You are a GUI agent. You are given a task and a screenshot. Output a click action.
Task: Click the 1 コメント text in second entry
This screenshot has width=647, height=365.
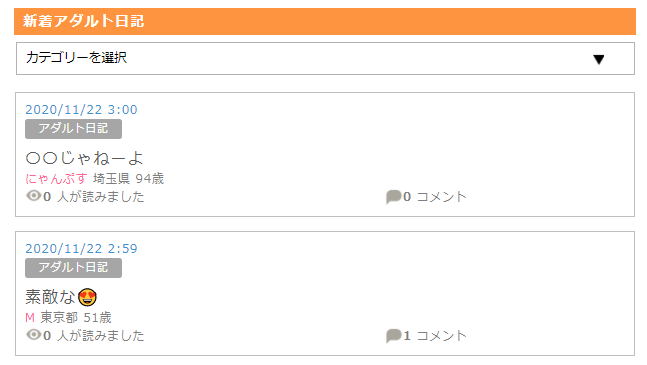[434, 336]
